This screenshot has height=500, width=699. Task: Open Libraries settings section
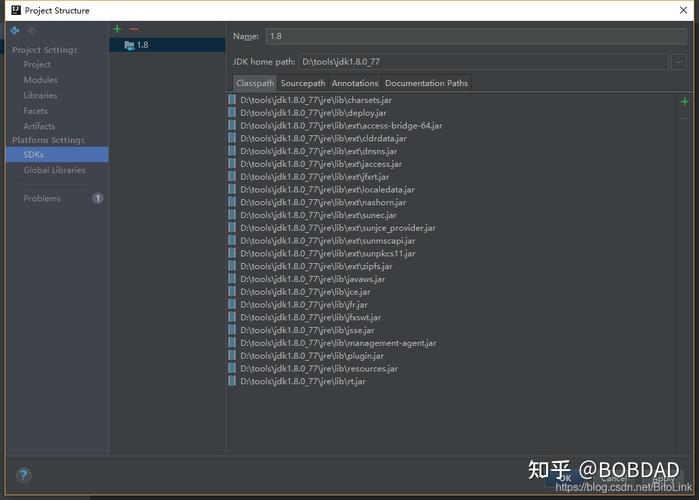(40, 95)
